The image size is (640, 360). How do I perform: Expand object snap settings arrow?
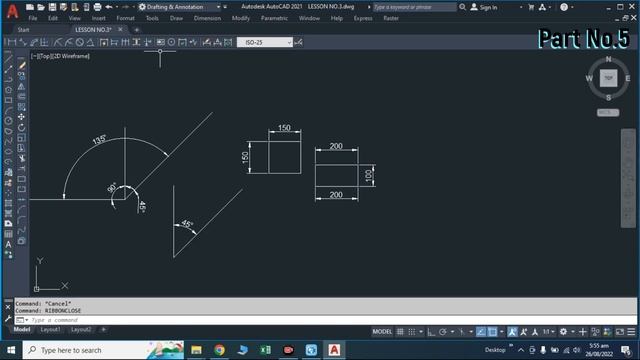click(x=502, y=332)
